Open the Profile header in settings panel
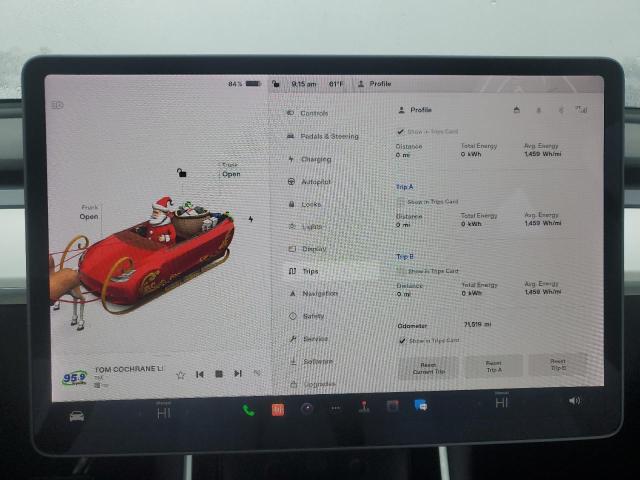Screen dimensions: 640x480 [415, 110]
